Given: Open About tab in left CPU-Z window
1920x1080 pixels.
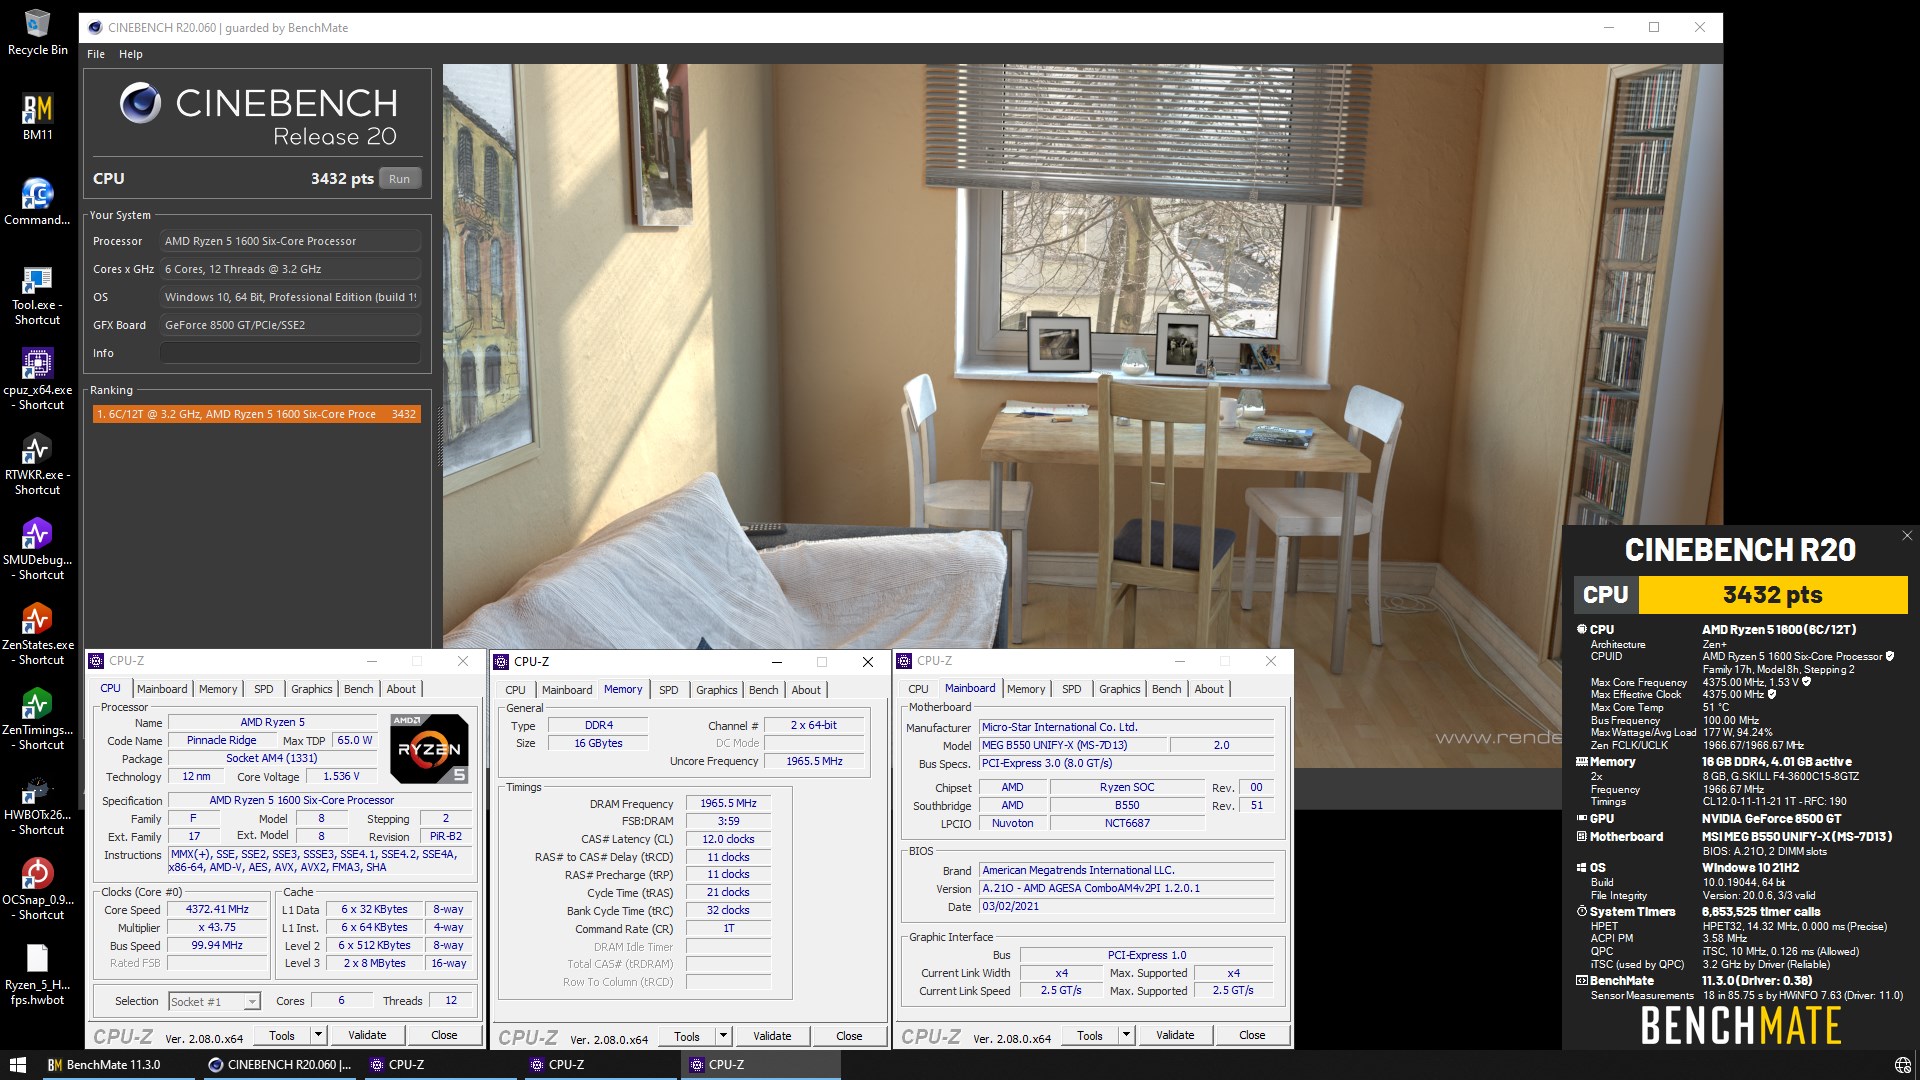Looking at the screenshot, I should [401, 689].
